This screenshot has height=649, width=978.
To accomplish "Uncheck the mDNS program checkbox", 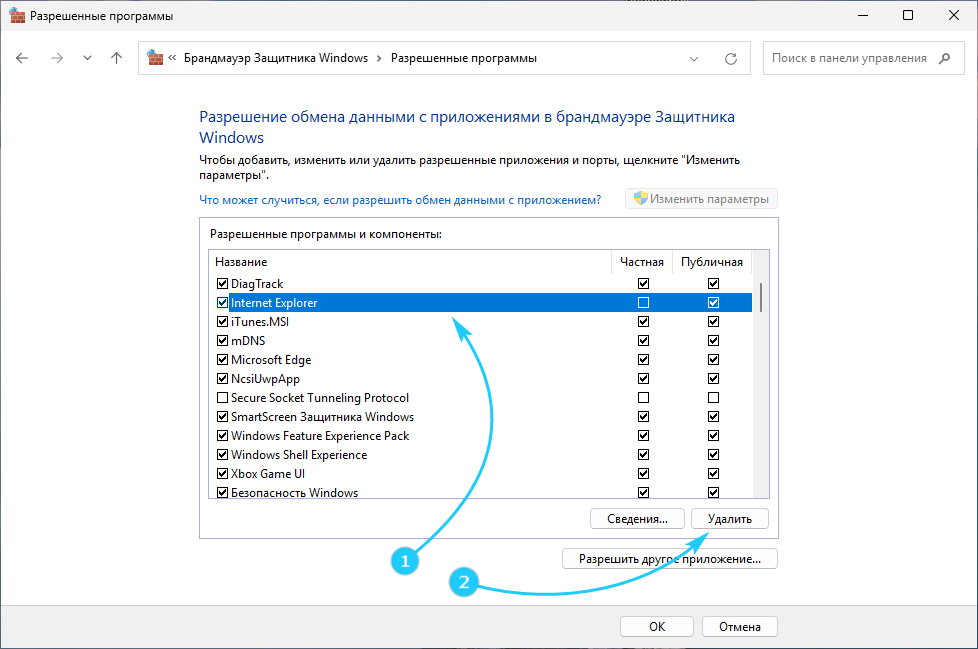I will coord(222,340).
